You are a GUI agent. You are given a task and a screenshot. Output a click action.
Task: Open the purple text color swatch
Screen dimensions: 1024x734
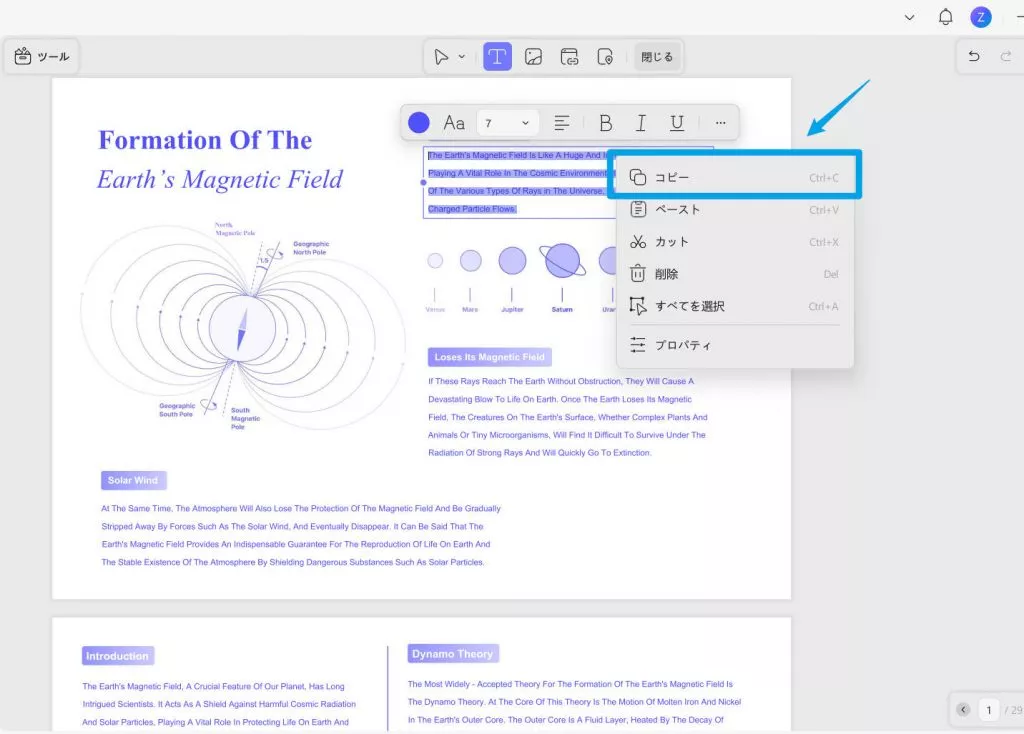click(419, 123)
